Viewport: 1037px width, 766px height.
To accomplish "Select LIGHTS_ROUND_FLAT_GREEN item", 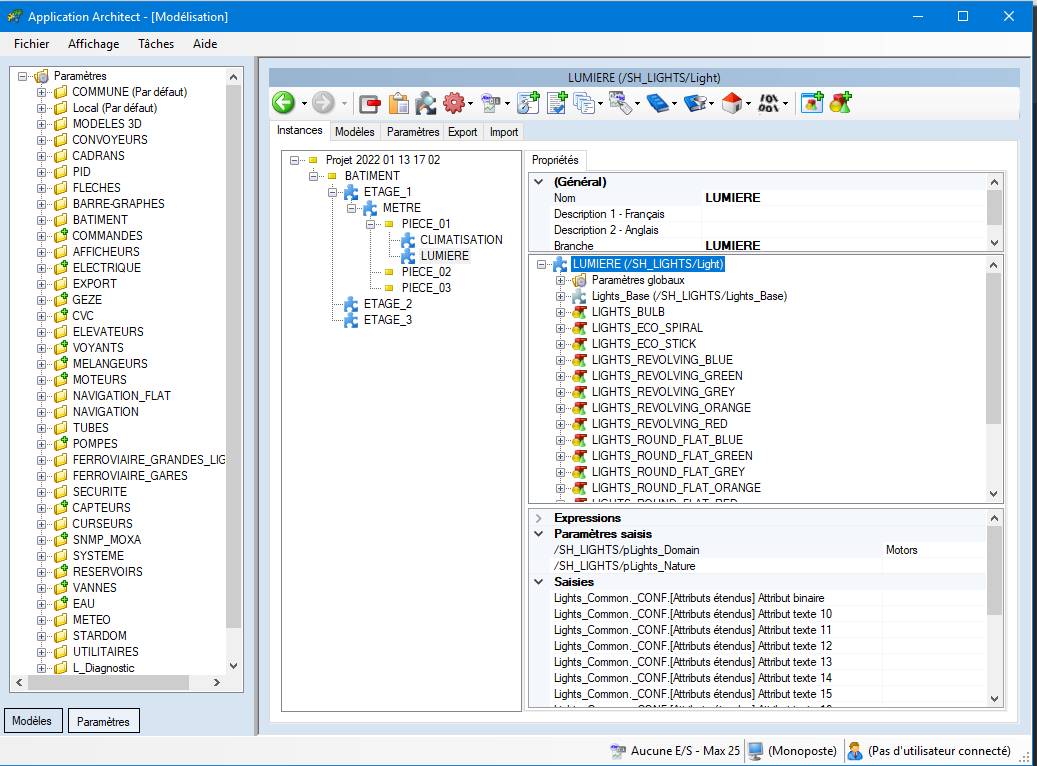I will click(672, 456).
